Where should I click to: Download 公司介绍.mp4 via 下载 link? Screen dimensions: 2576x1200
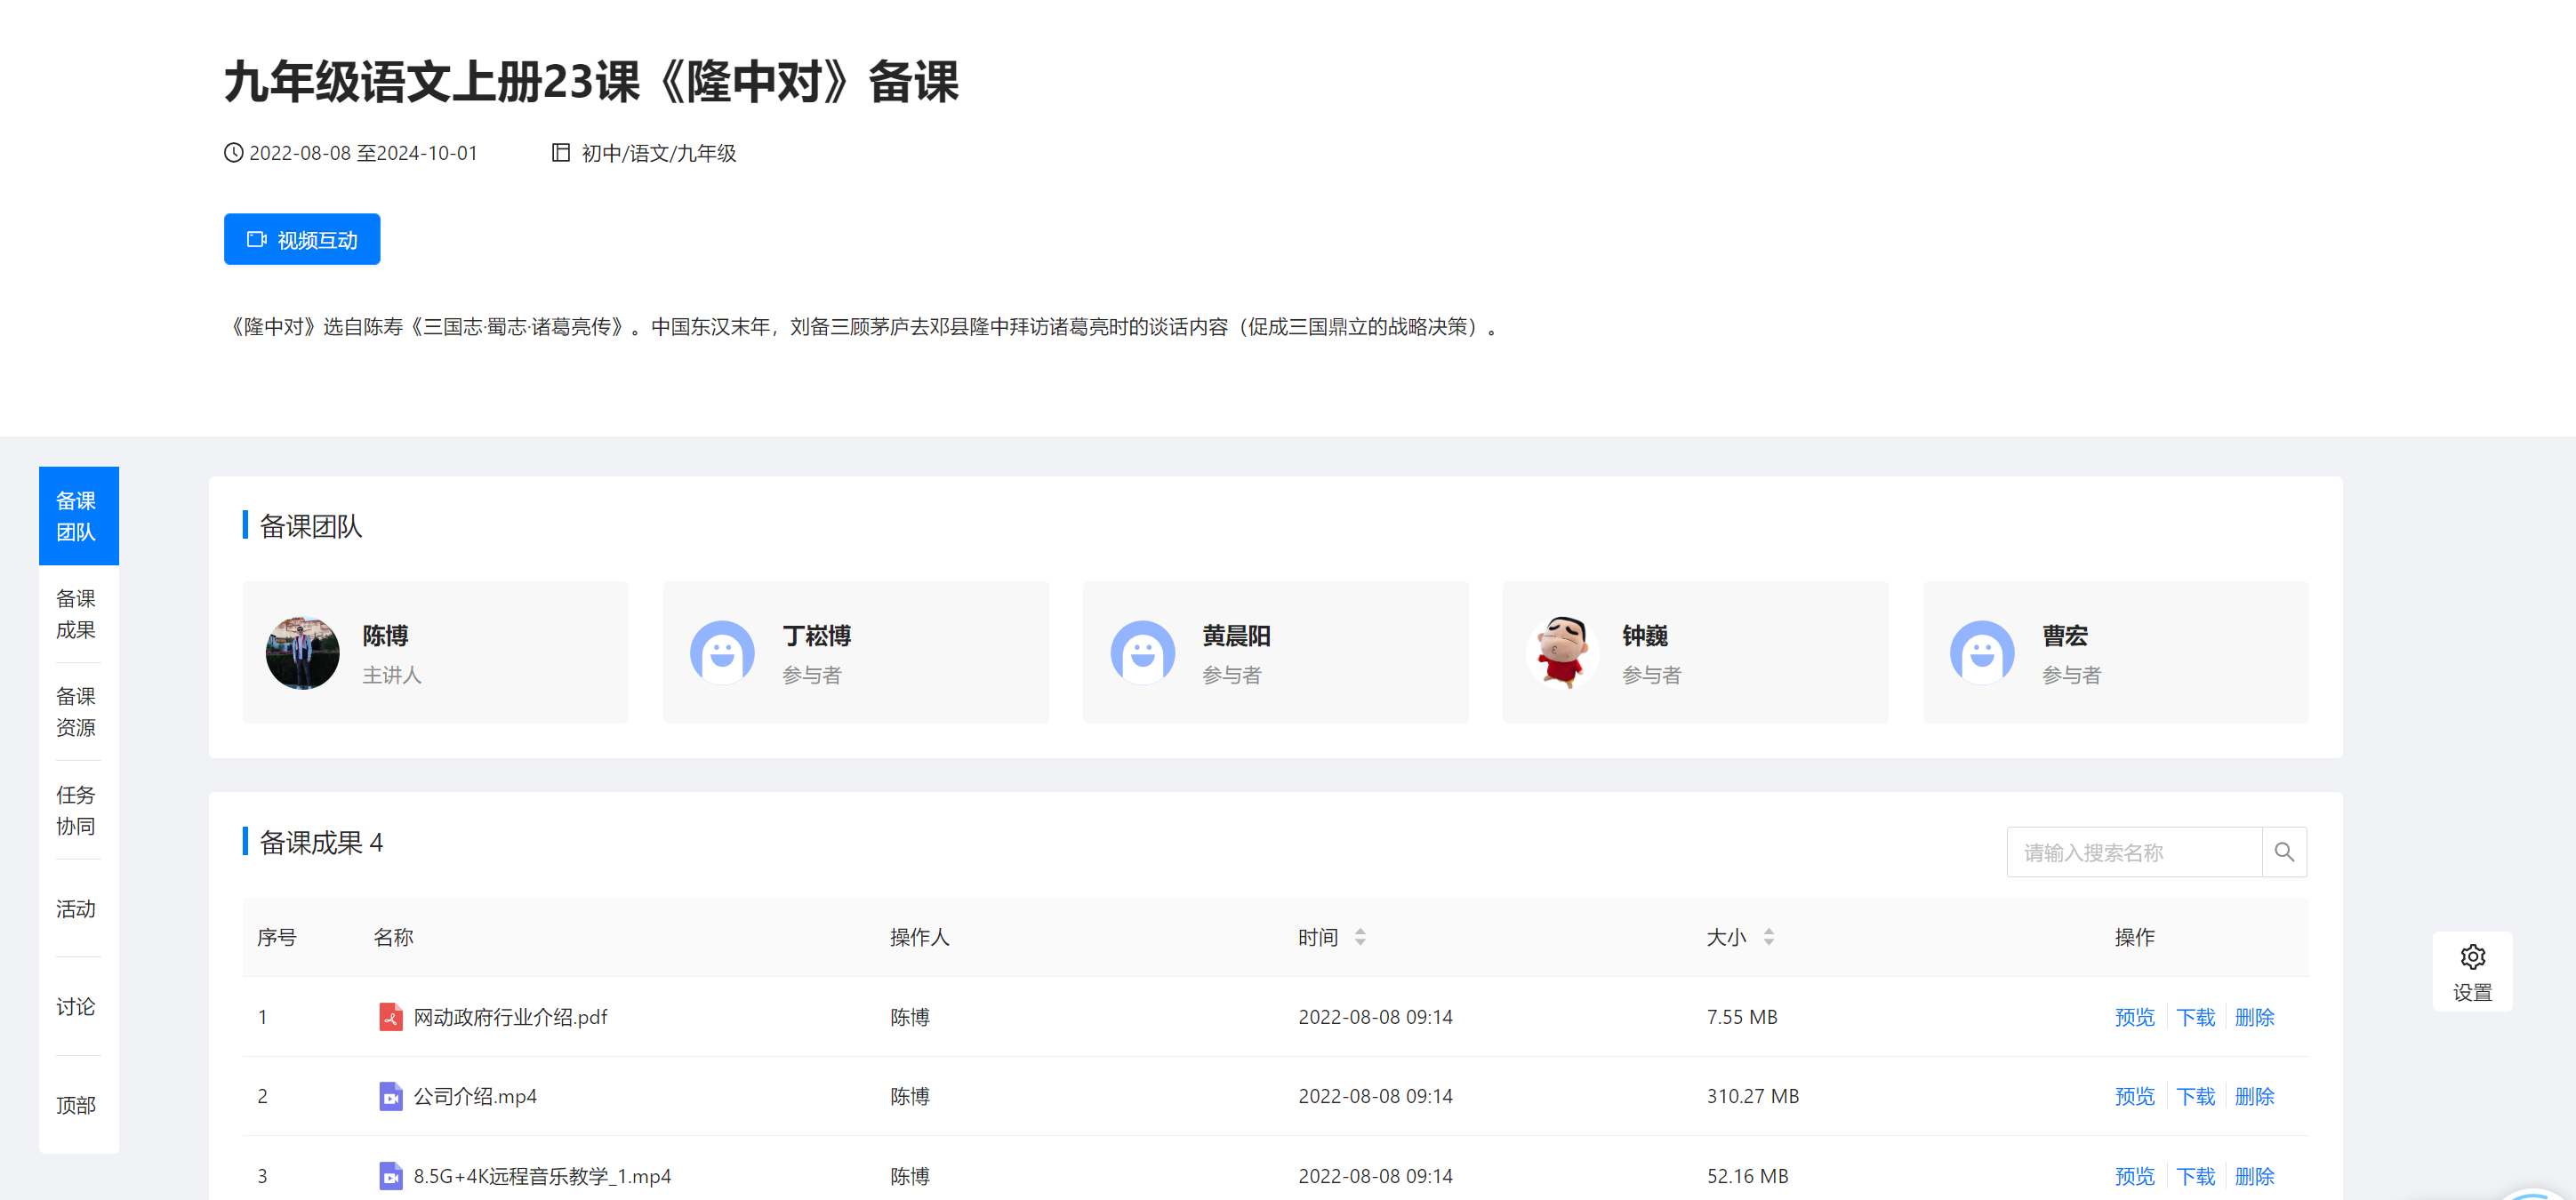click(2195, 1096)
